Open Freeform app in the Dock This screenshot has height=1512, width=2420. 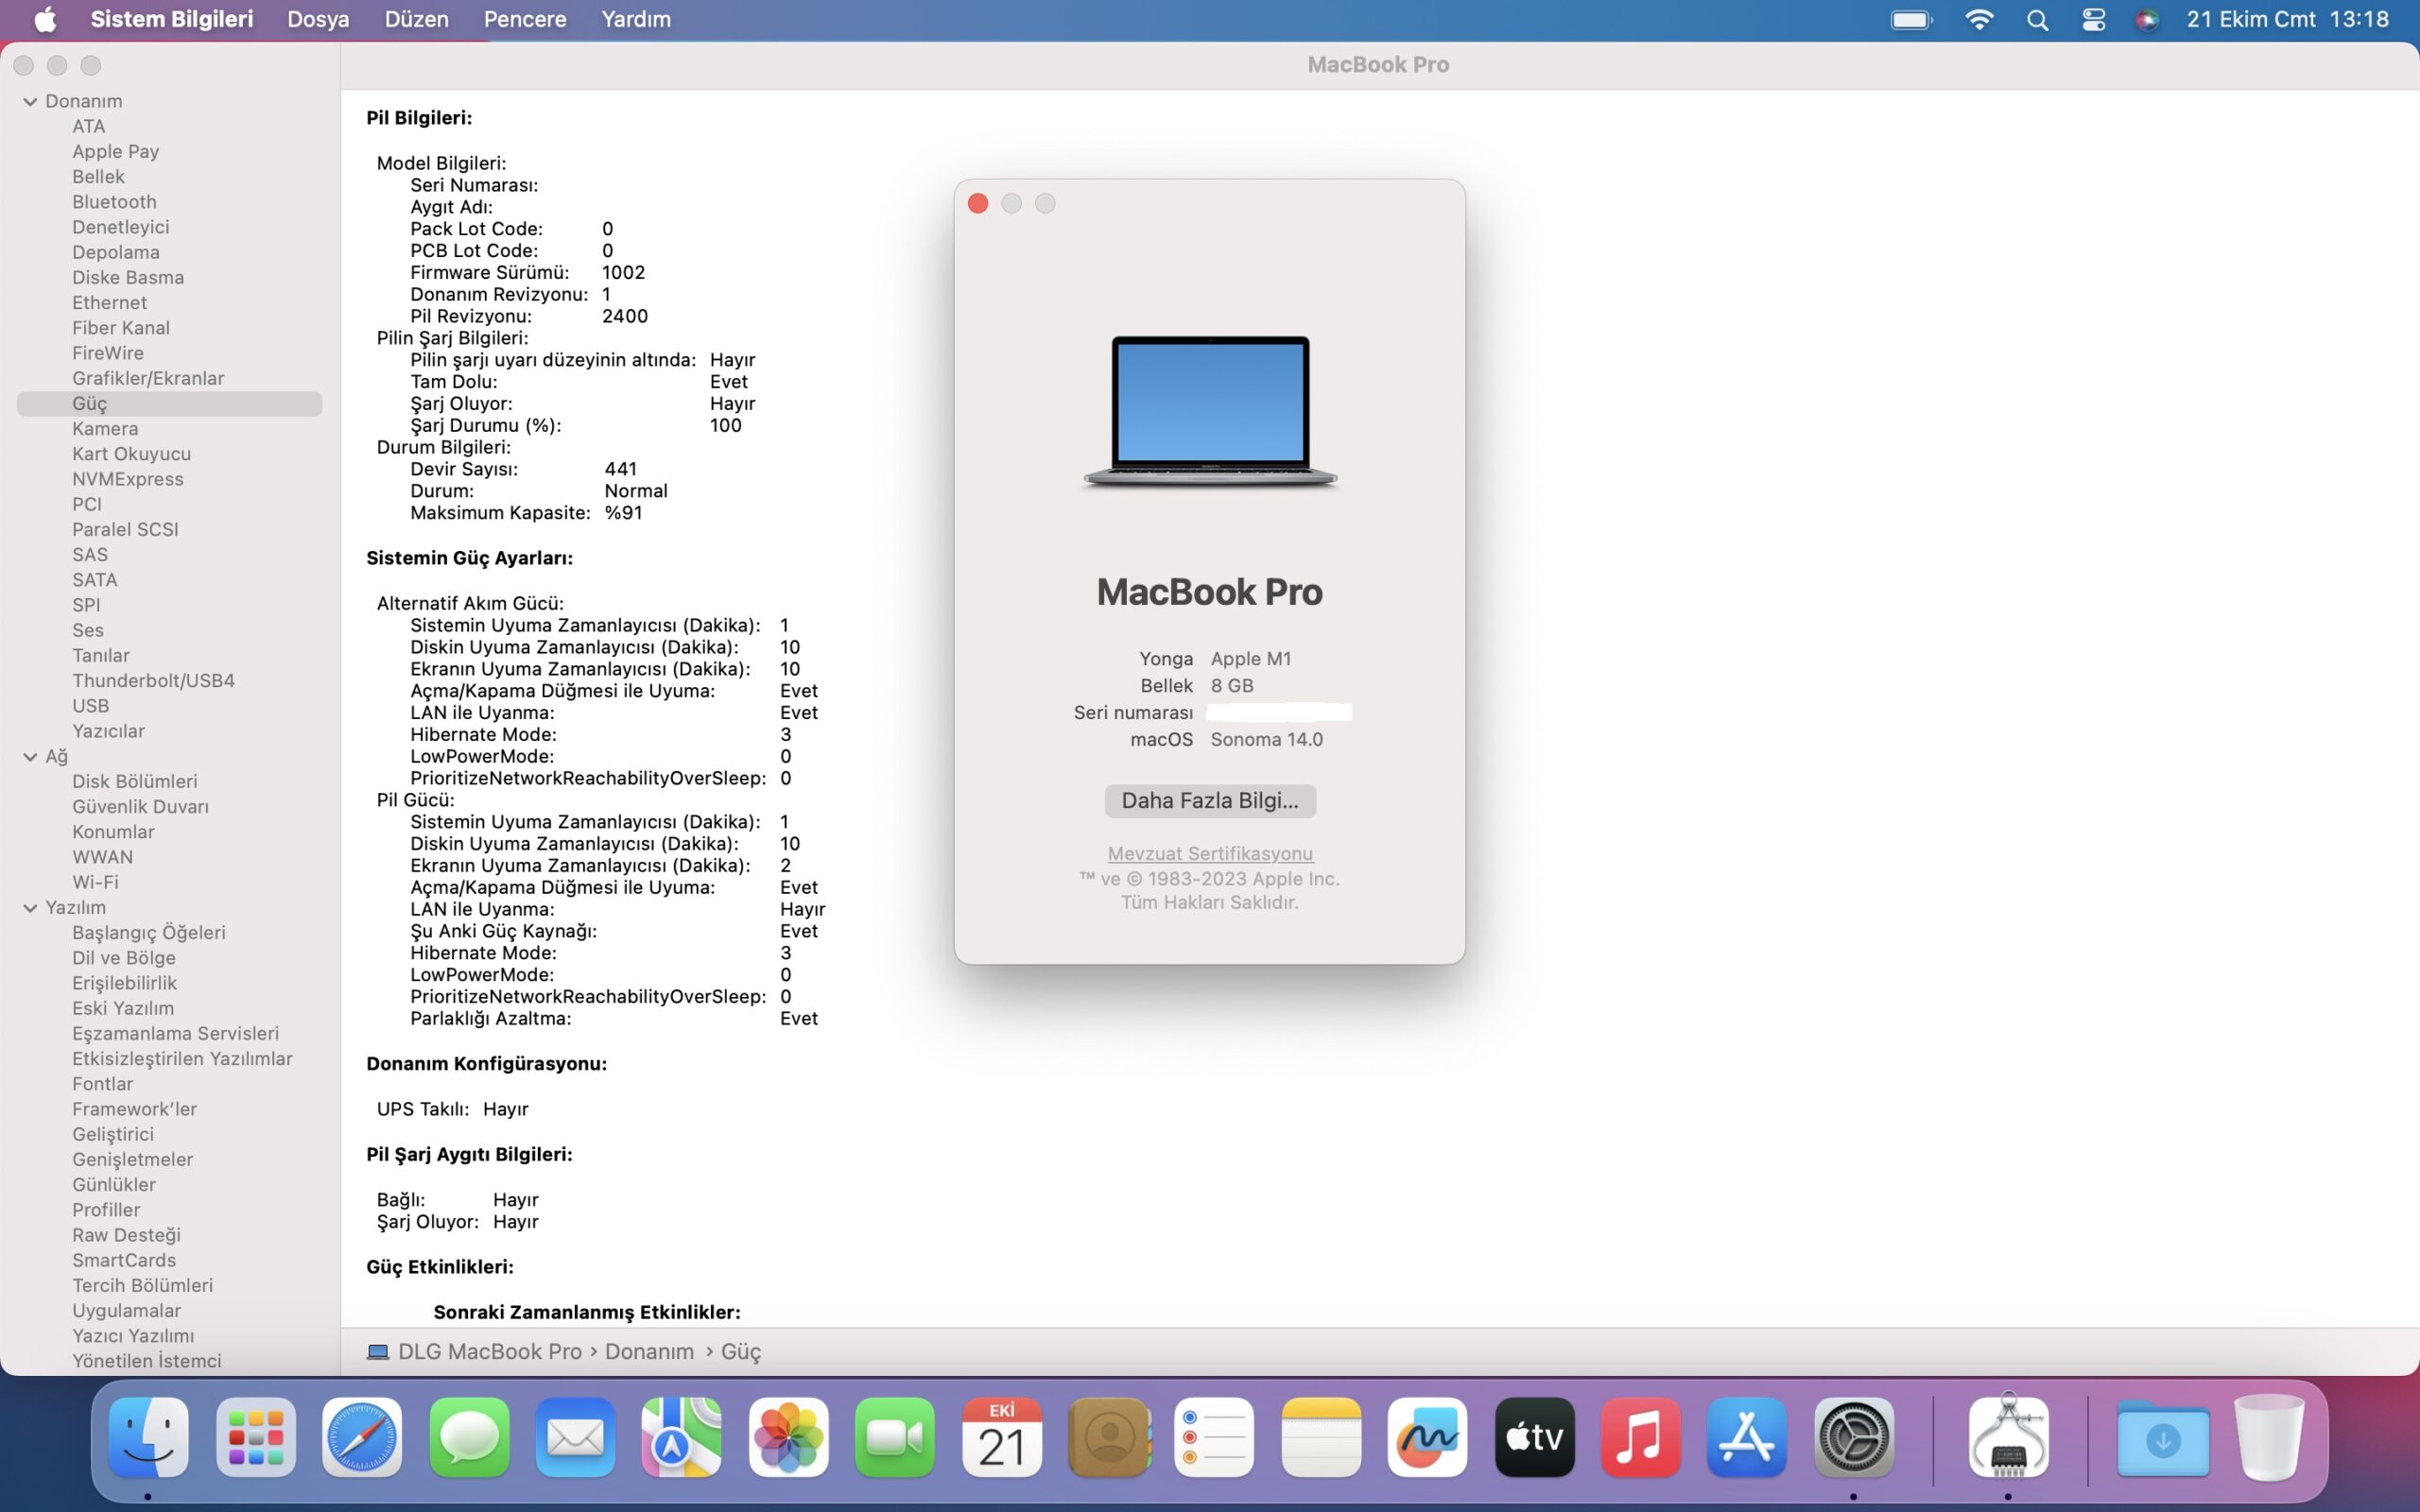[1428, 1438]
